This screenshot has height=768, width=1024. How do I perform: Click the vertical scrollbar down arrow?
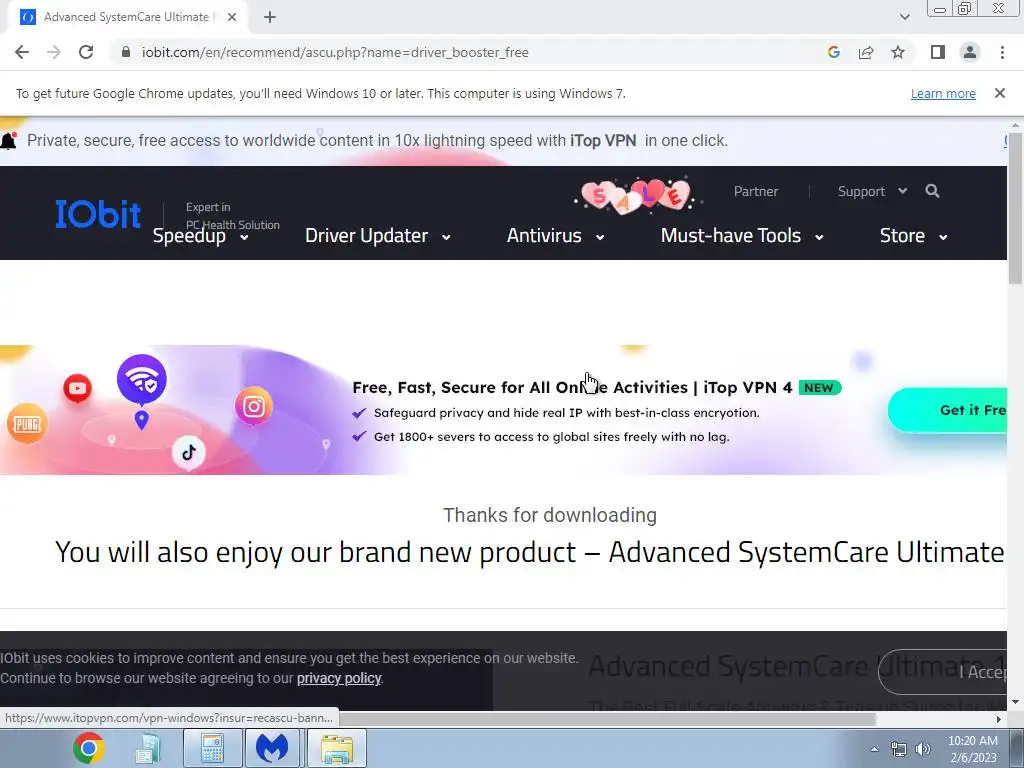[x=1015, y=702]
